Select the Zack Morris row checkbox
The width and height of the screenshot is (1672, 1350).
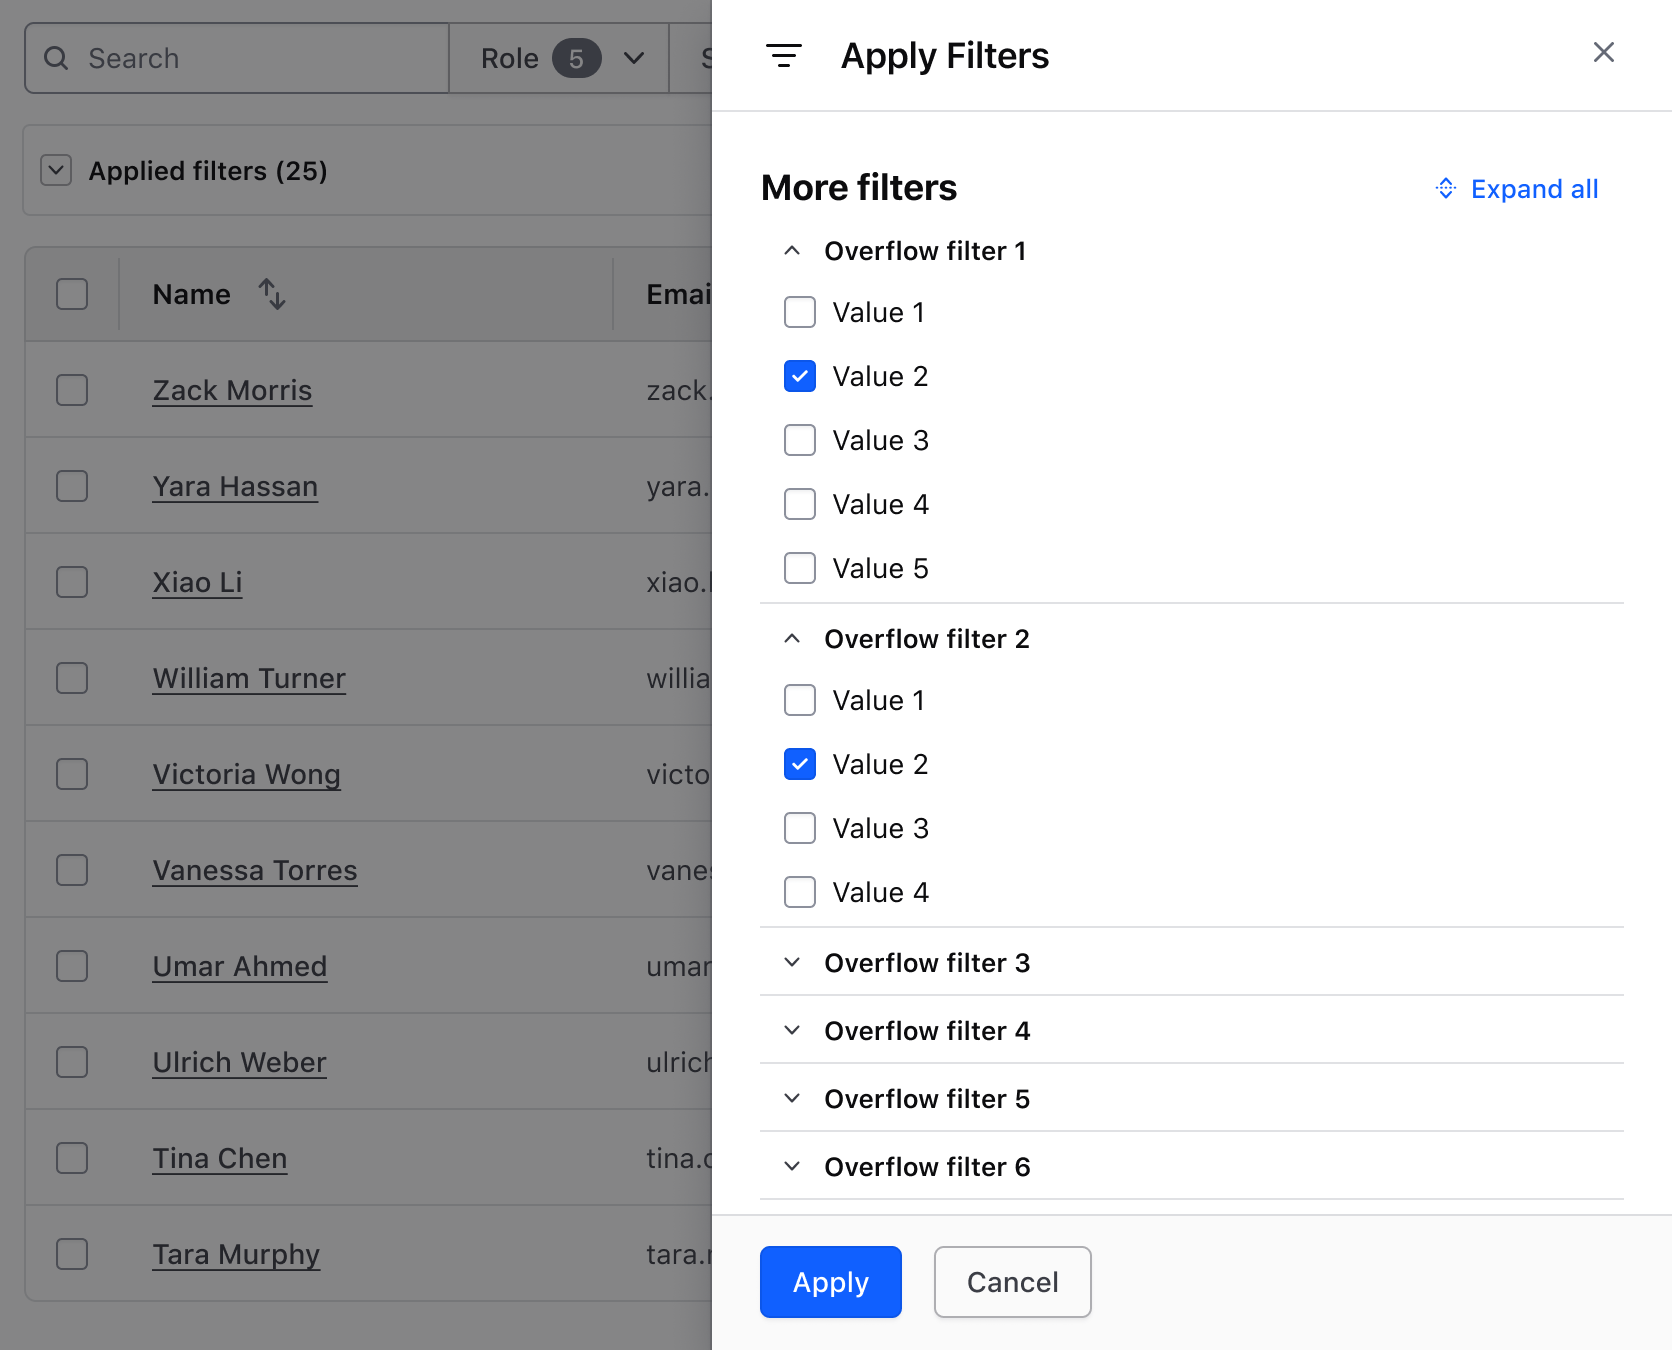coord(72,390)
